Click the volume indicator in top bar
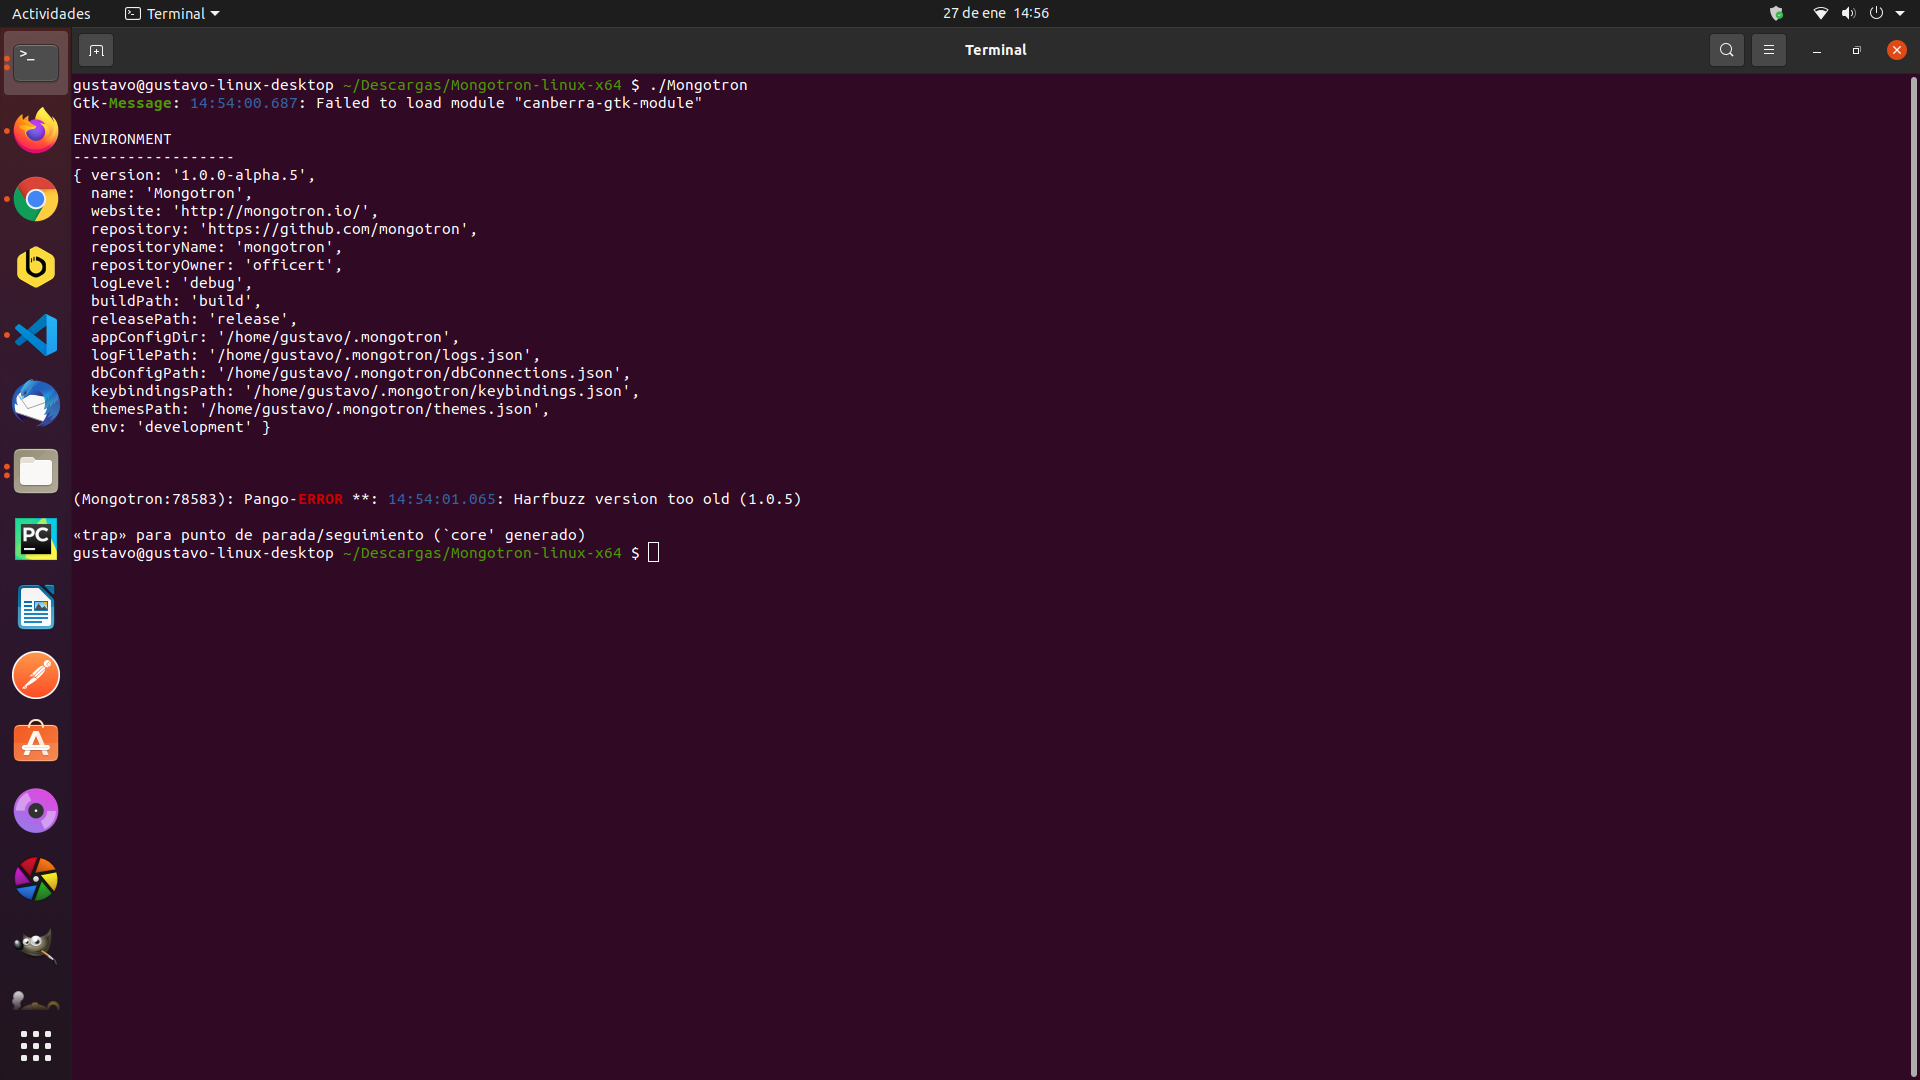 (1848, 13)
